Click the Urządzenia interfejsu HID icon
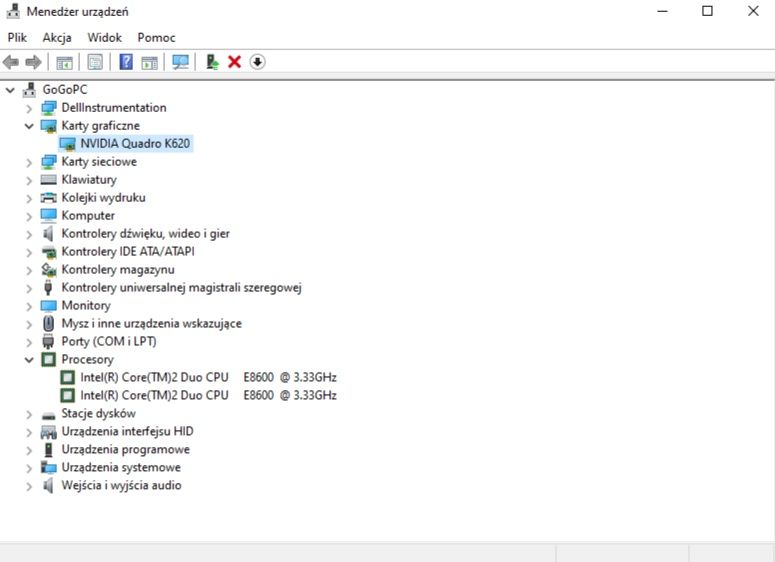775x562 pixels. 48,432
